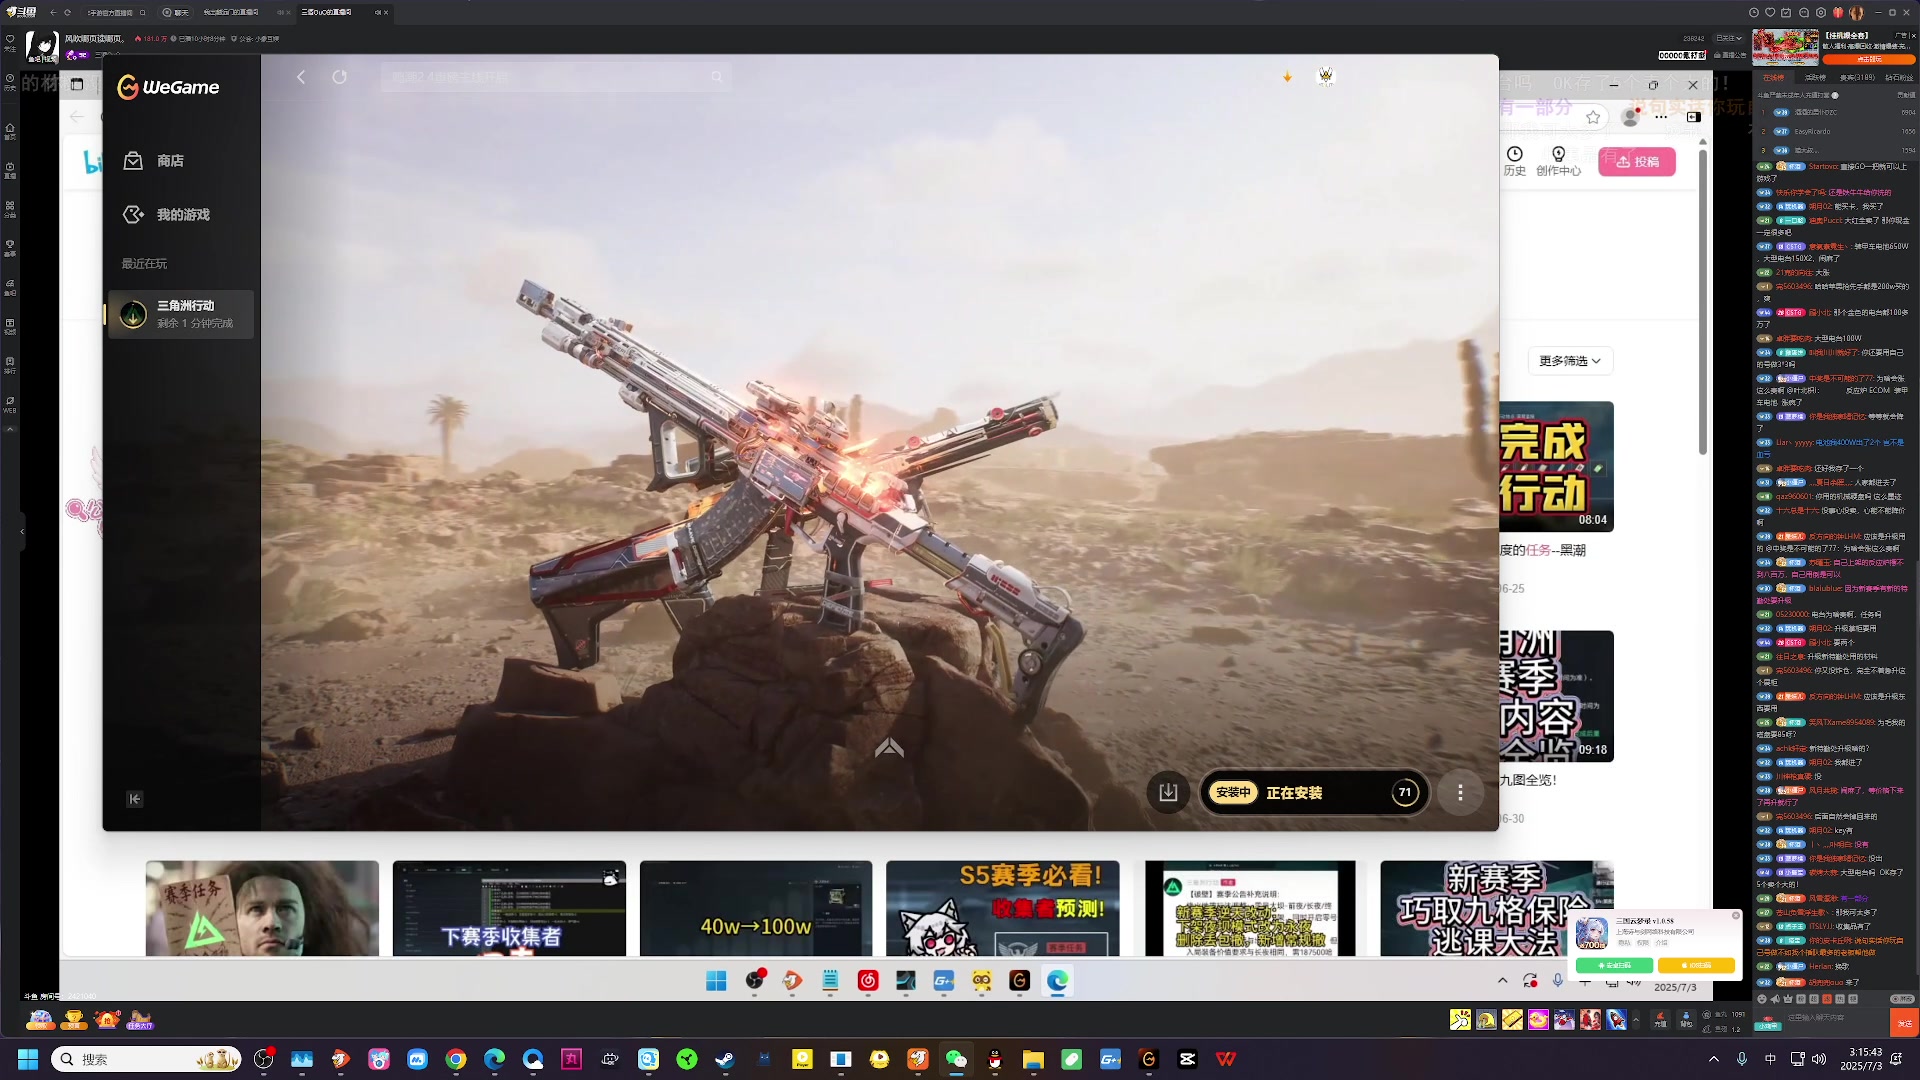This screenshot has height=1080, width=1920.
Task: Select 三角洲行动 in recently played list
Action: [181, 314]
